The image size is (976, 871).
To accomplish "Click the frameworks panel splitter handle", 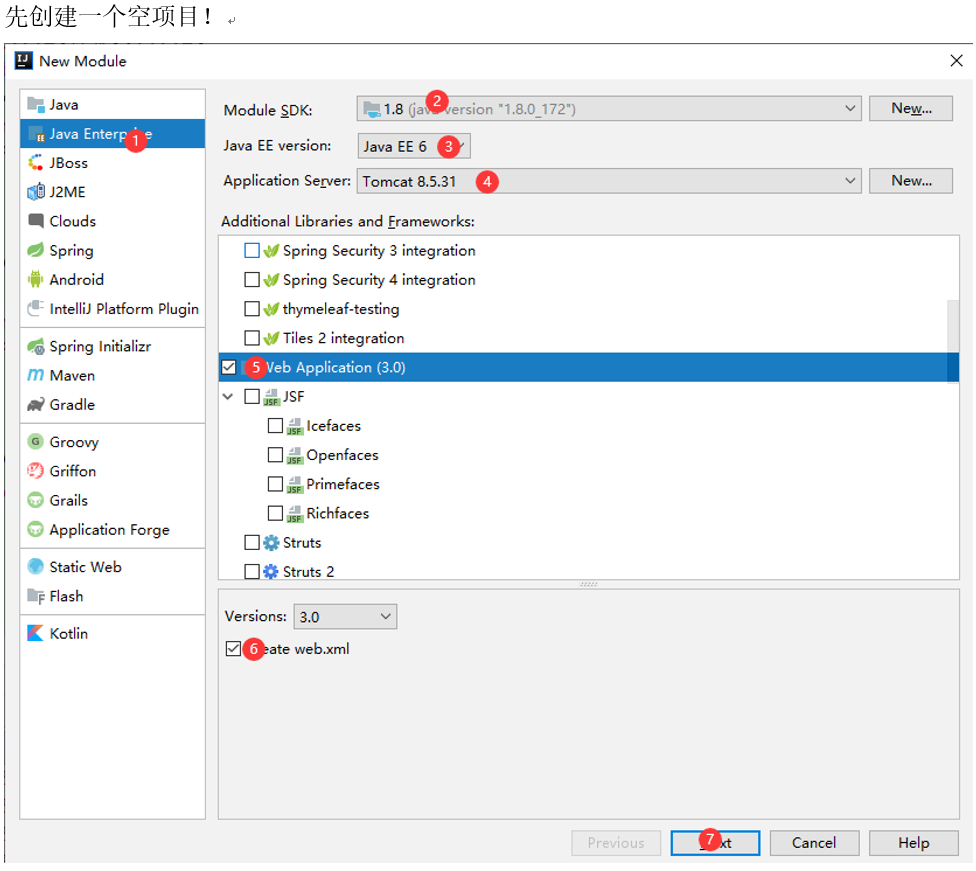I will (588, 585).
